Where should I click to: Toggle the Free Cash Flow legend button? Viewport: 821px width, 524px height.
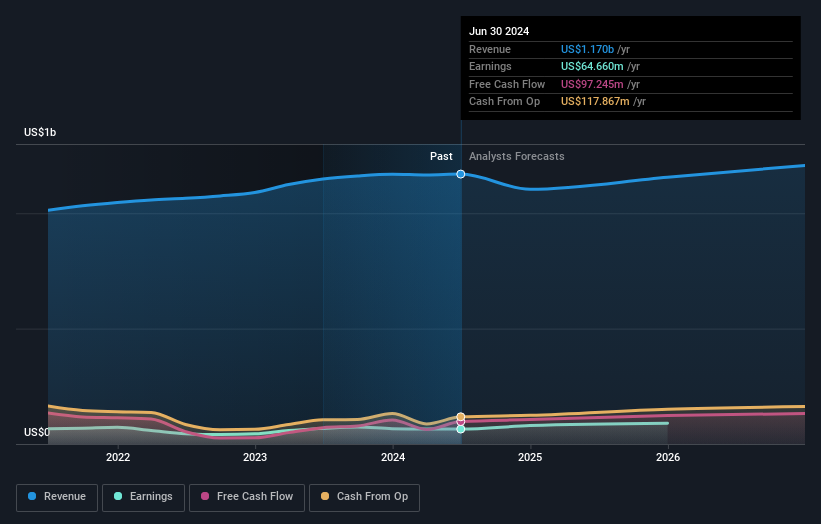pyautogui.click(x=247, y=497)
